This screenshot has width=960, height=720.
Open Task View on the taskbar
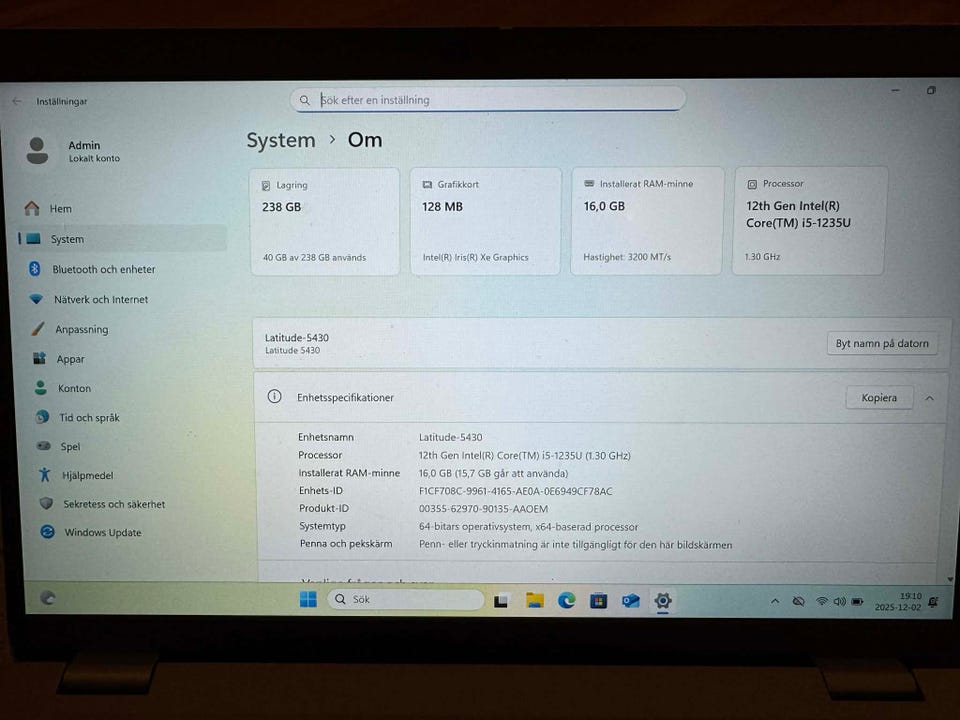pos(501,601)
